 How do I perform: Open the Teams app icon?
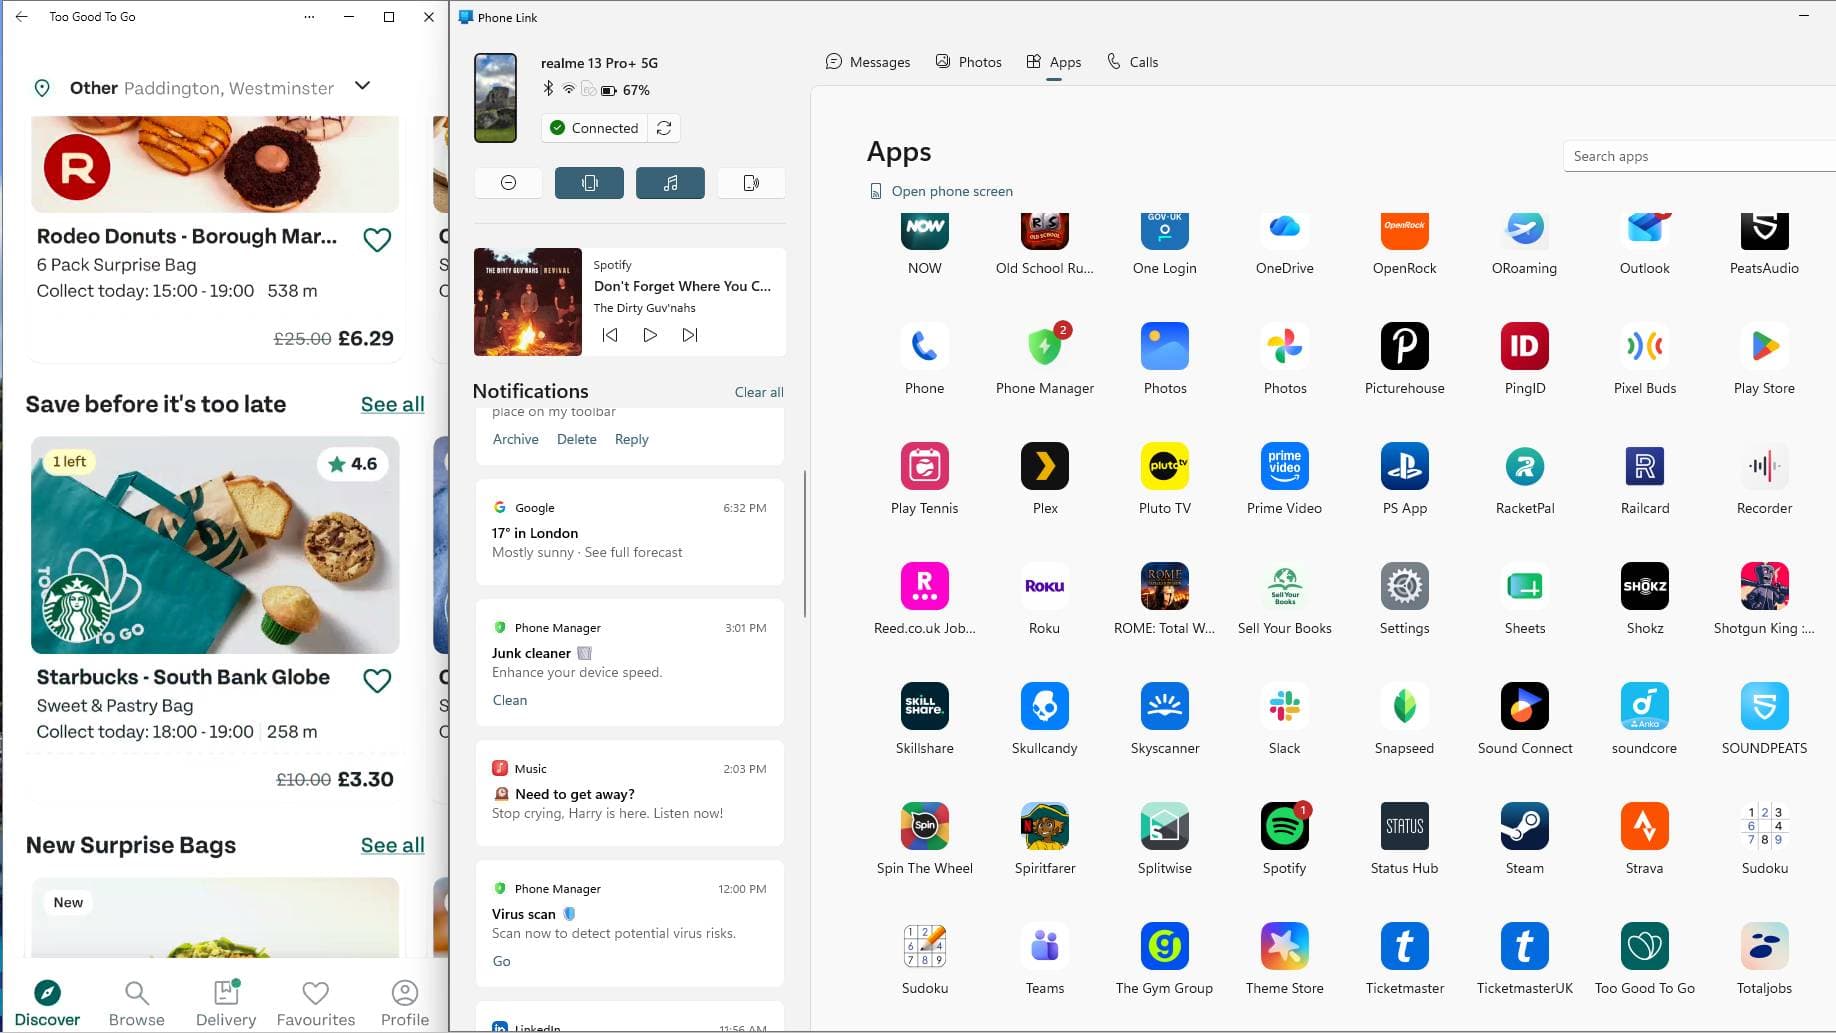[x=1044, y=946]
